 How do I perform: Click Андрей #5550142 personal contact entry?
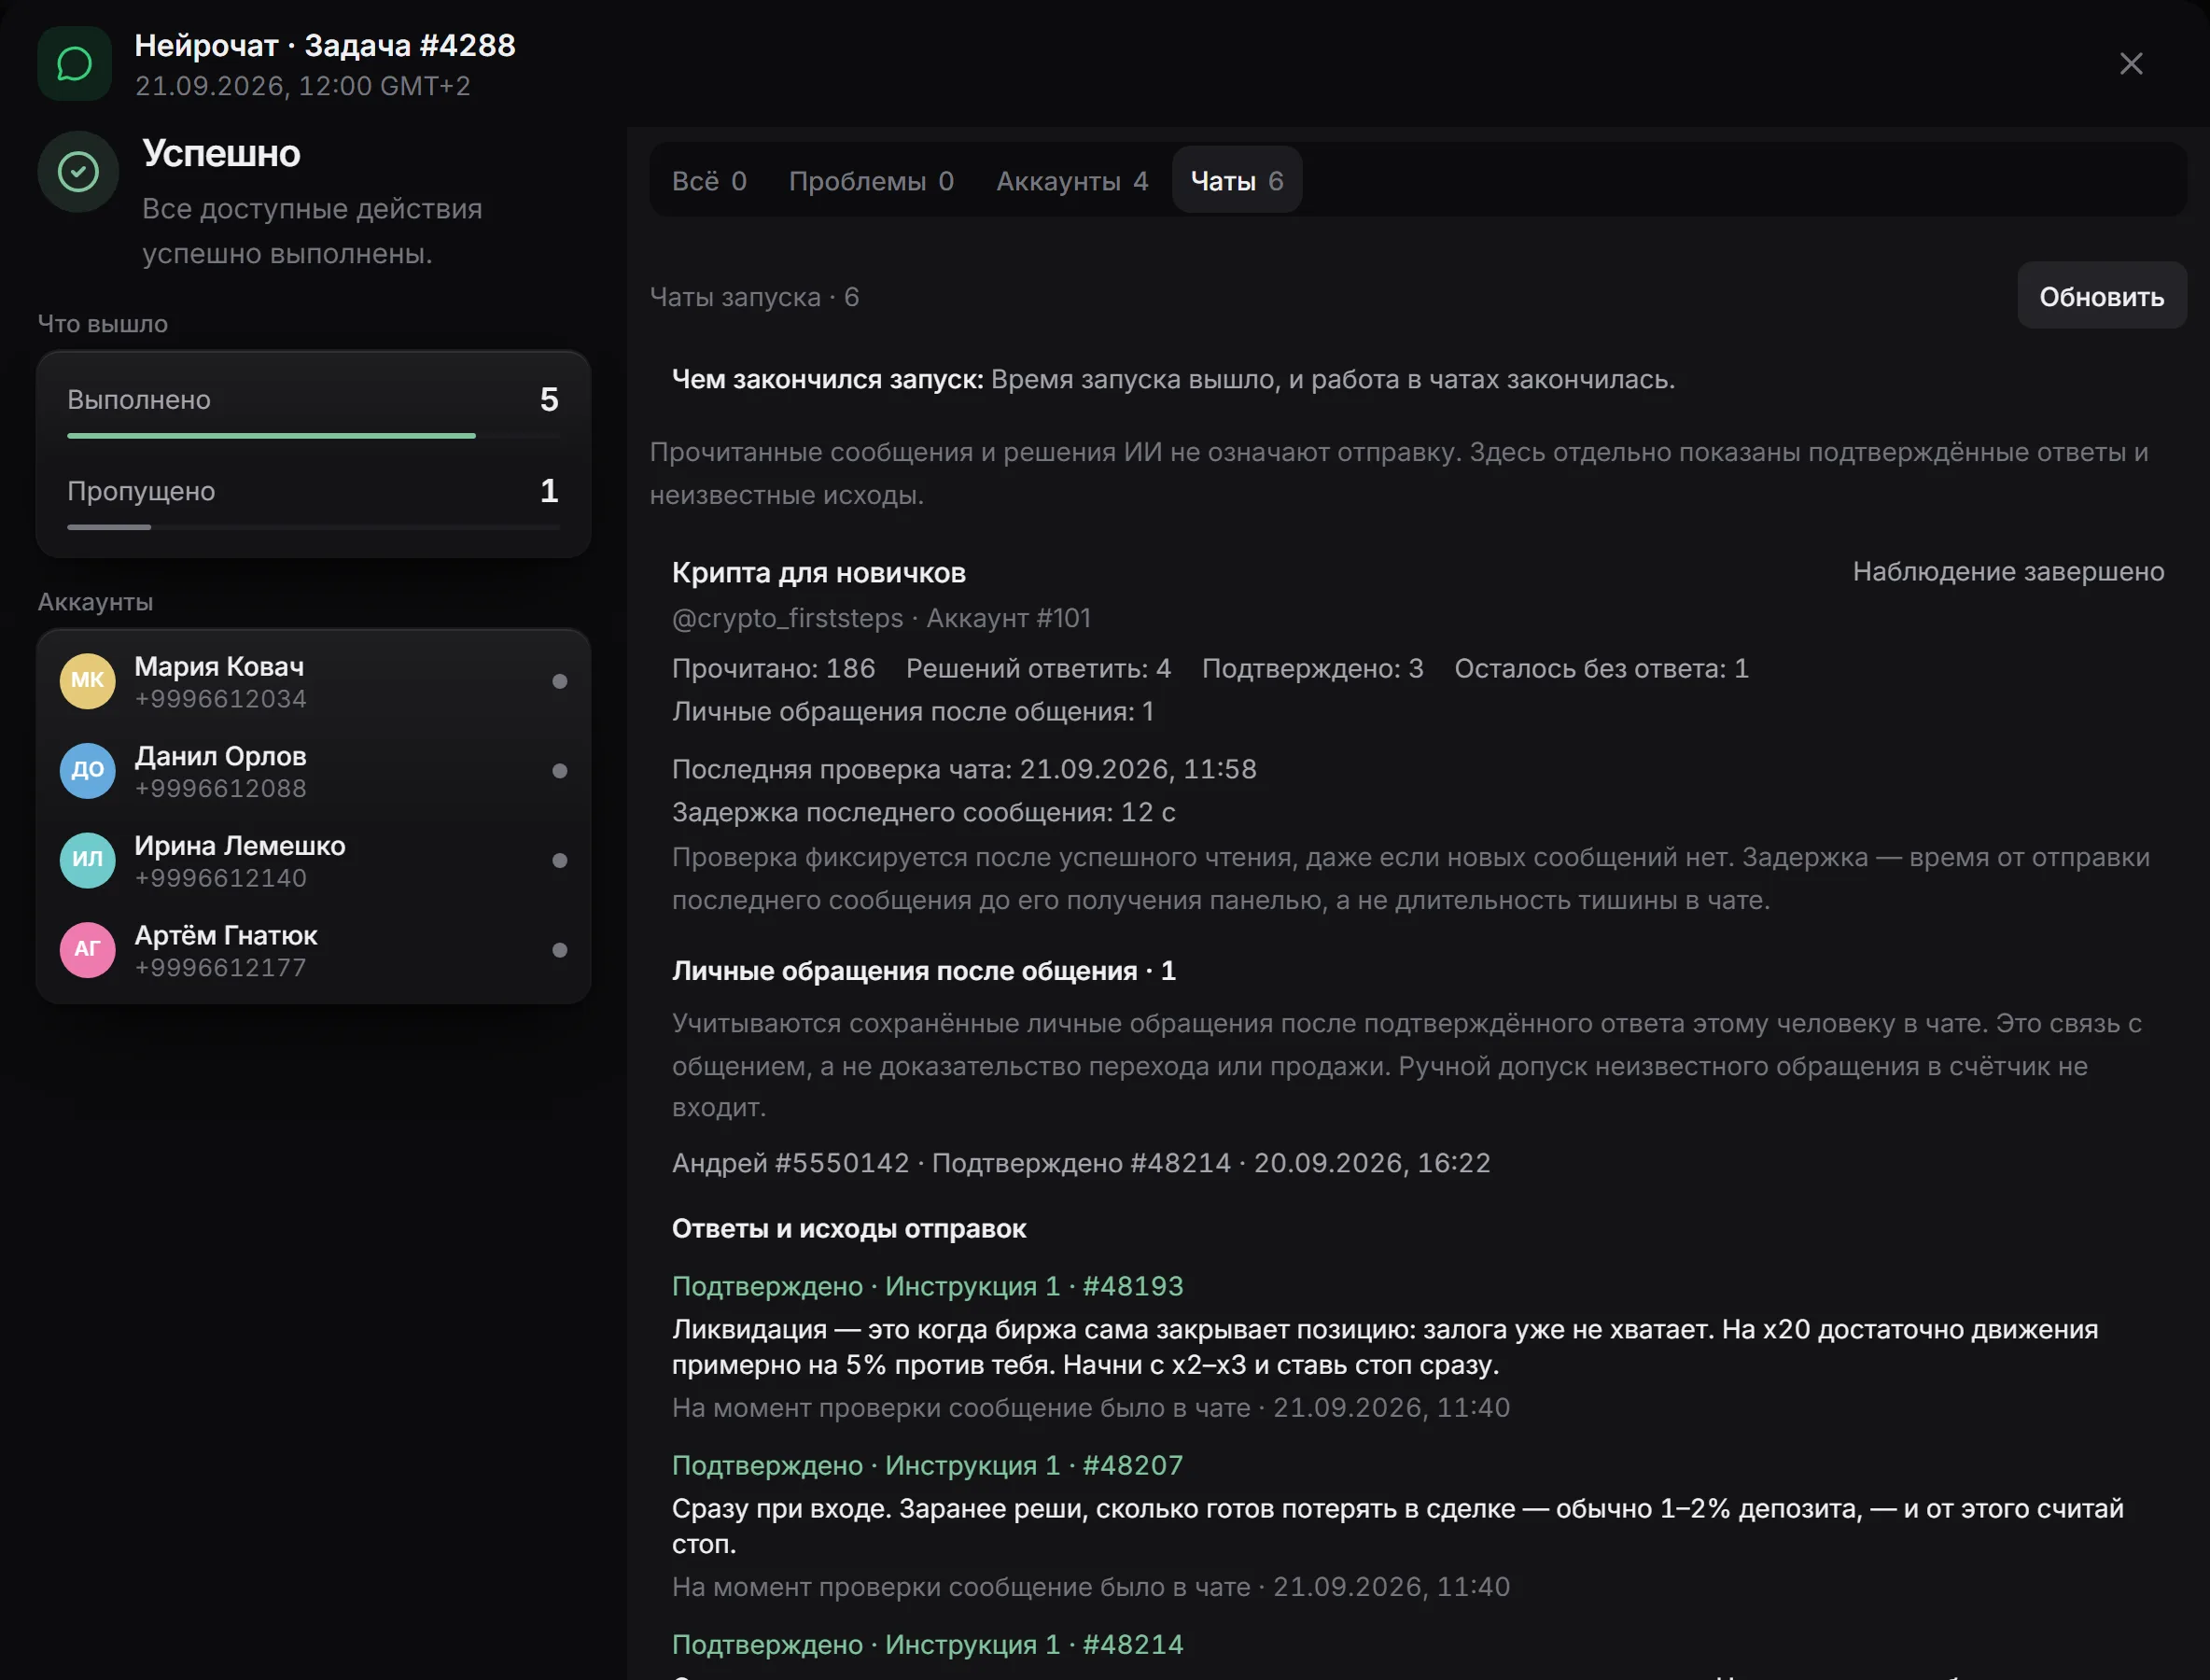click(x=1081, y=1163)
